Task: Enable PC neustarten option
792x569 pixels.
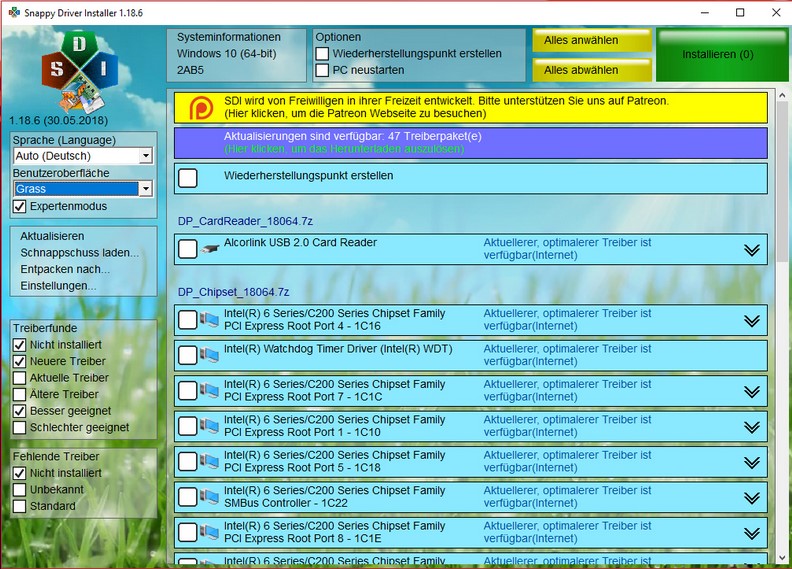Action: pyautogui.click(x=322, y=70)
